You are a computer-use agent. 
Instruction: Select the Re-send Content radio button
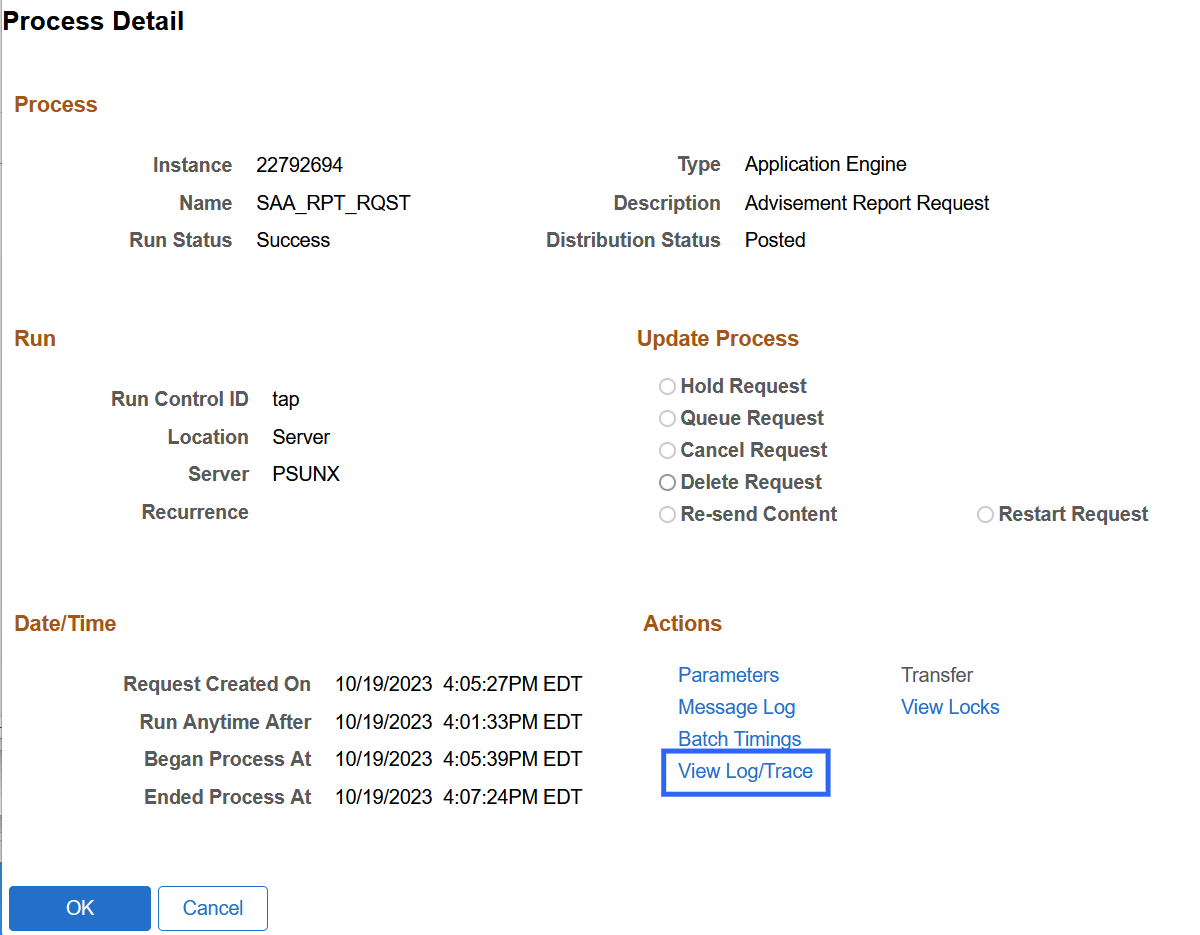667,515
